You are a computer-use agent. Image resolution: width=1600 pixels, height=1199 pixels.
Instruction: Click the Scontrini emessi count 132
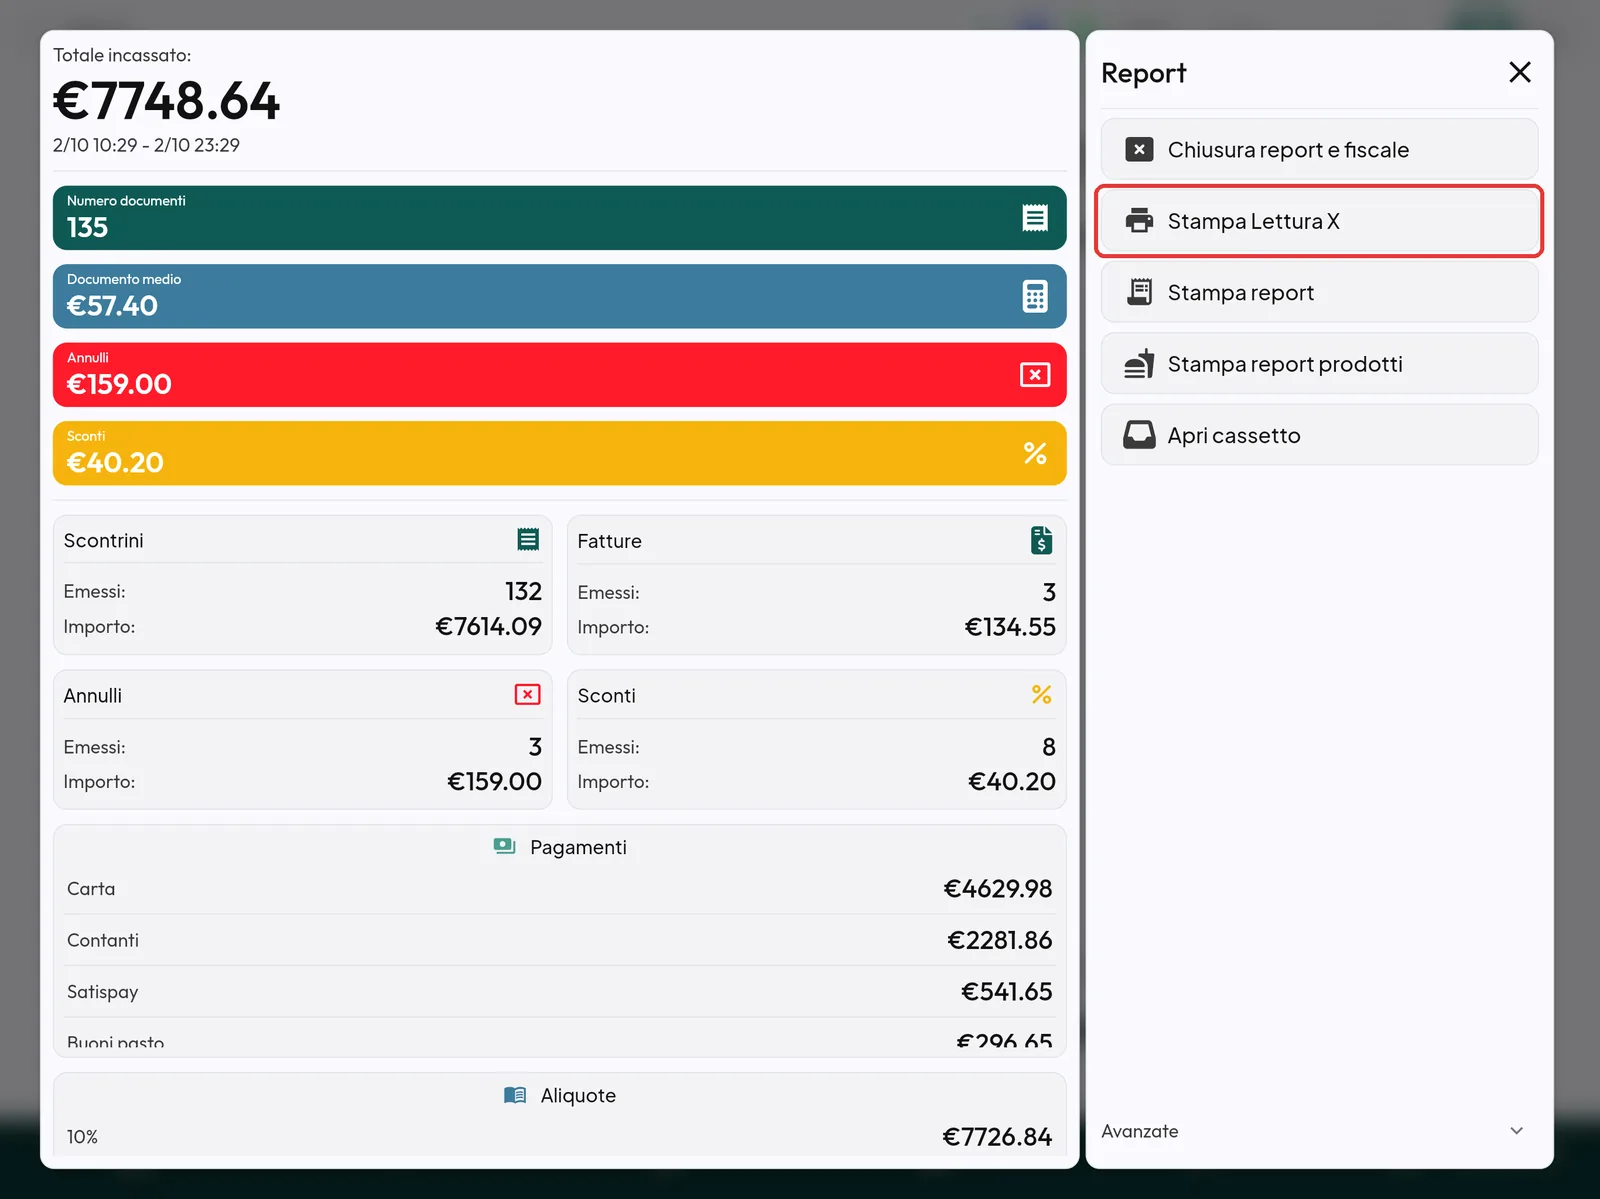(523, 591)
